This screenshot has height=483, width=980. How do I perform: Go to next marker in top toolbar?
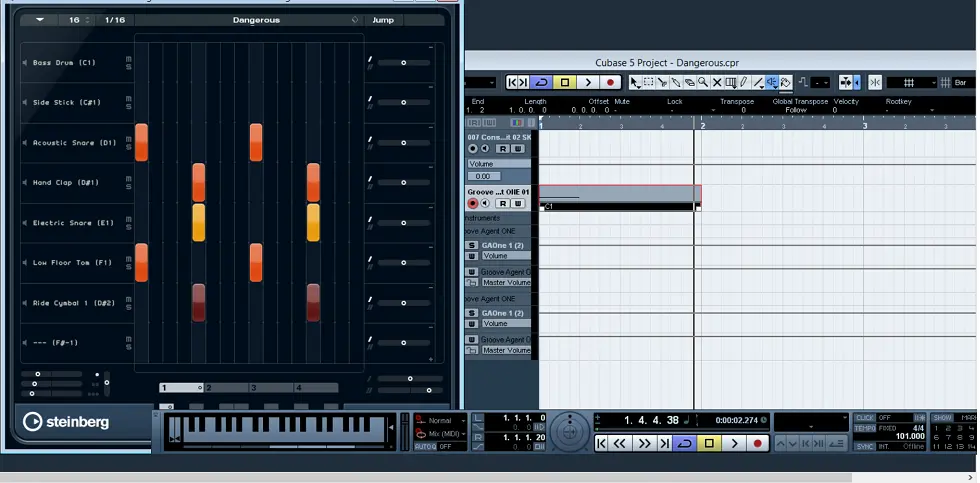click(x=524, y=82)
